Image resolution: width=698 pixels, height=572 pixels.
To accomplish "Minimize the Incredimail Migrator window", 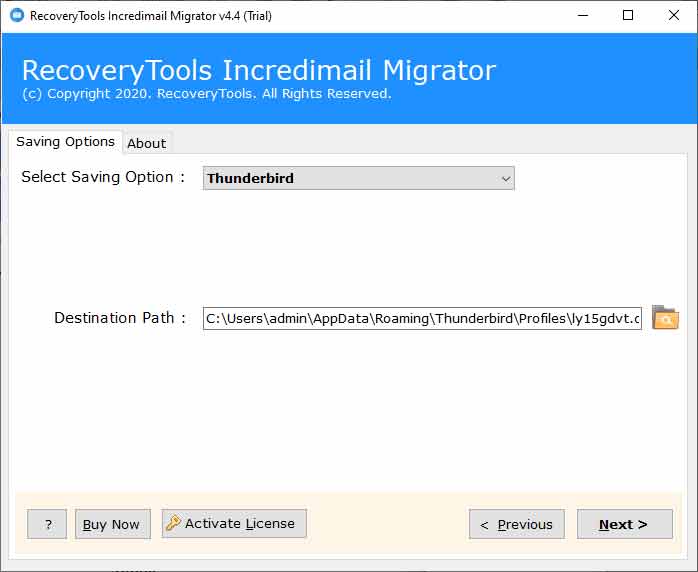I will pyautogui.click(x=583, y=16).
